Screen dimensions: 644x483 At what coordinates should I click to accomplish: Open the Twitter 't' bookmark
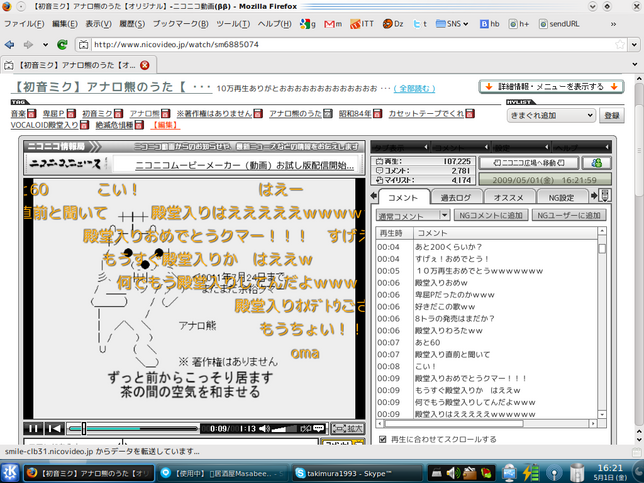[x=420, y=24]
